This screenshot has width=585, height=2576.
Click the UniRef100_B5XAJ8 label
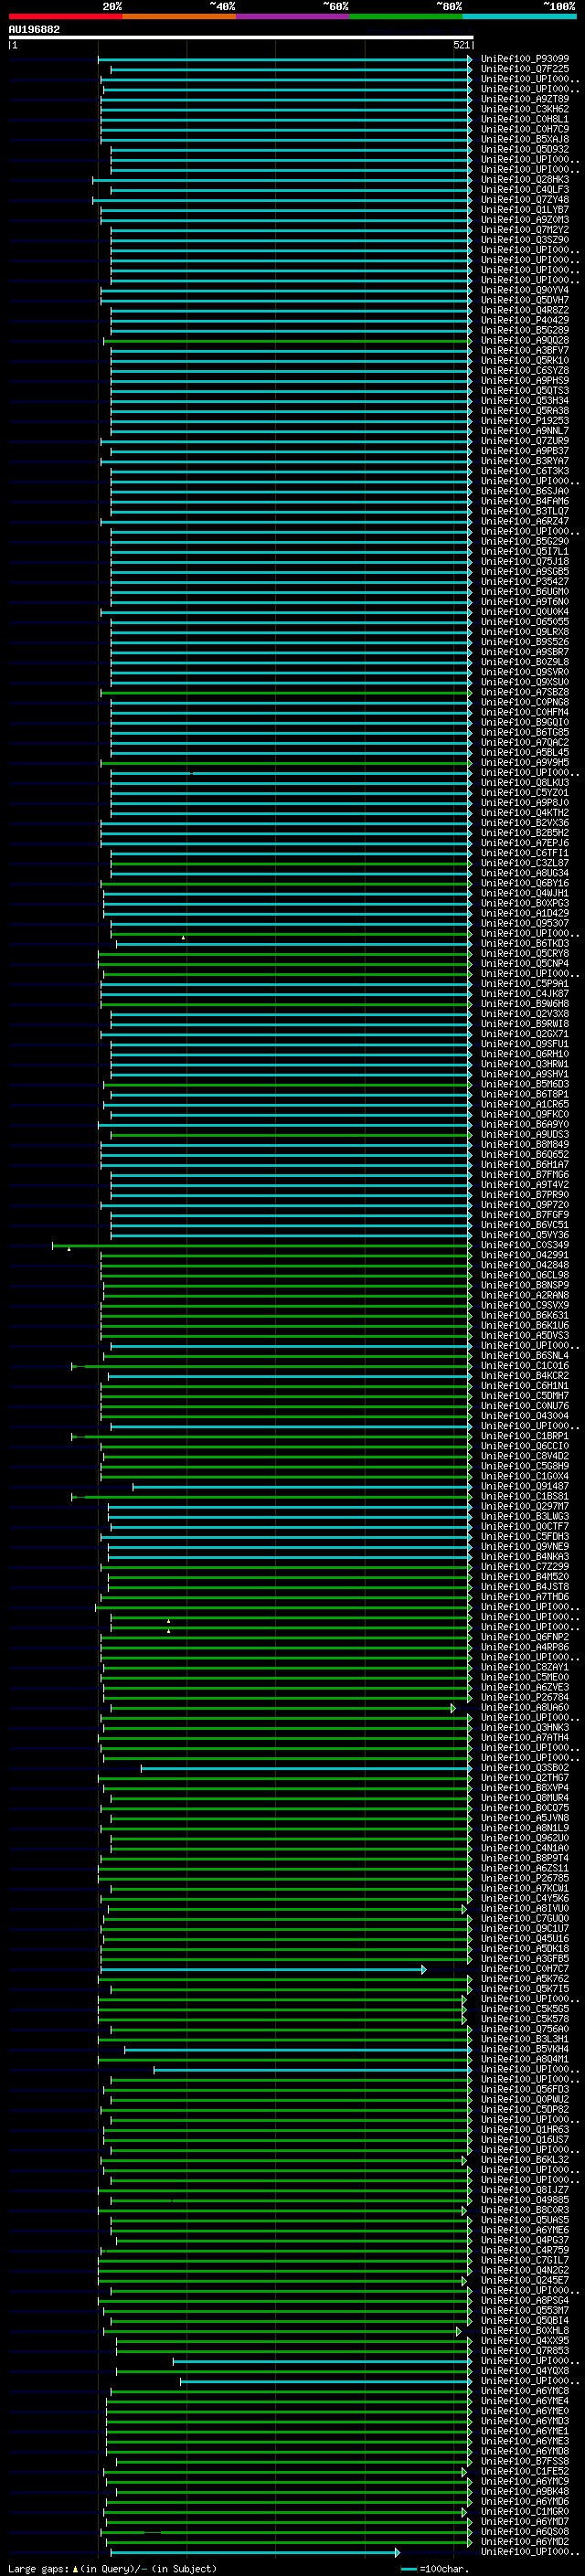point(524,139)
